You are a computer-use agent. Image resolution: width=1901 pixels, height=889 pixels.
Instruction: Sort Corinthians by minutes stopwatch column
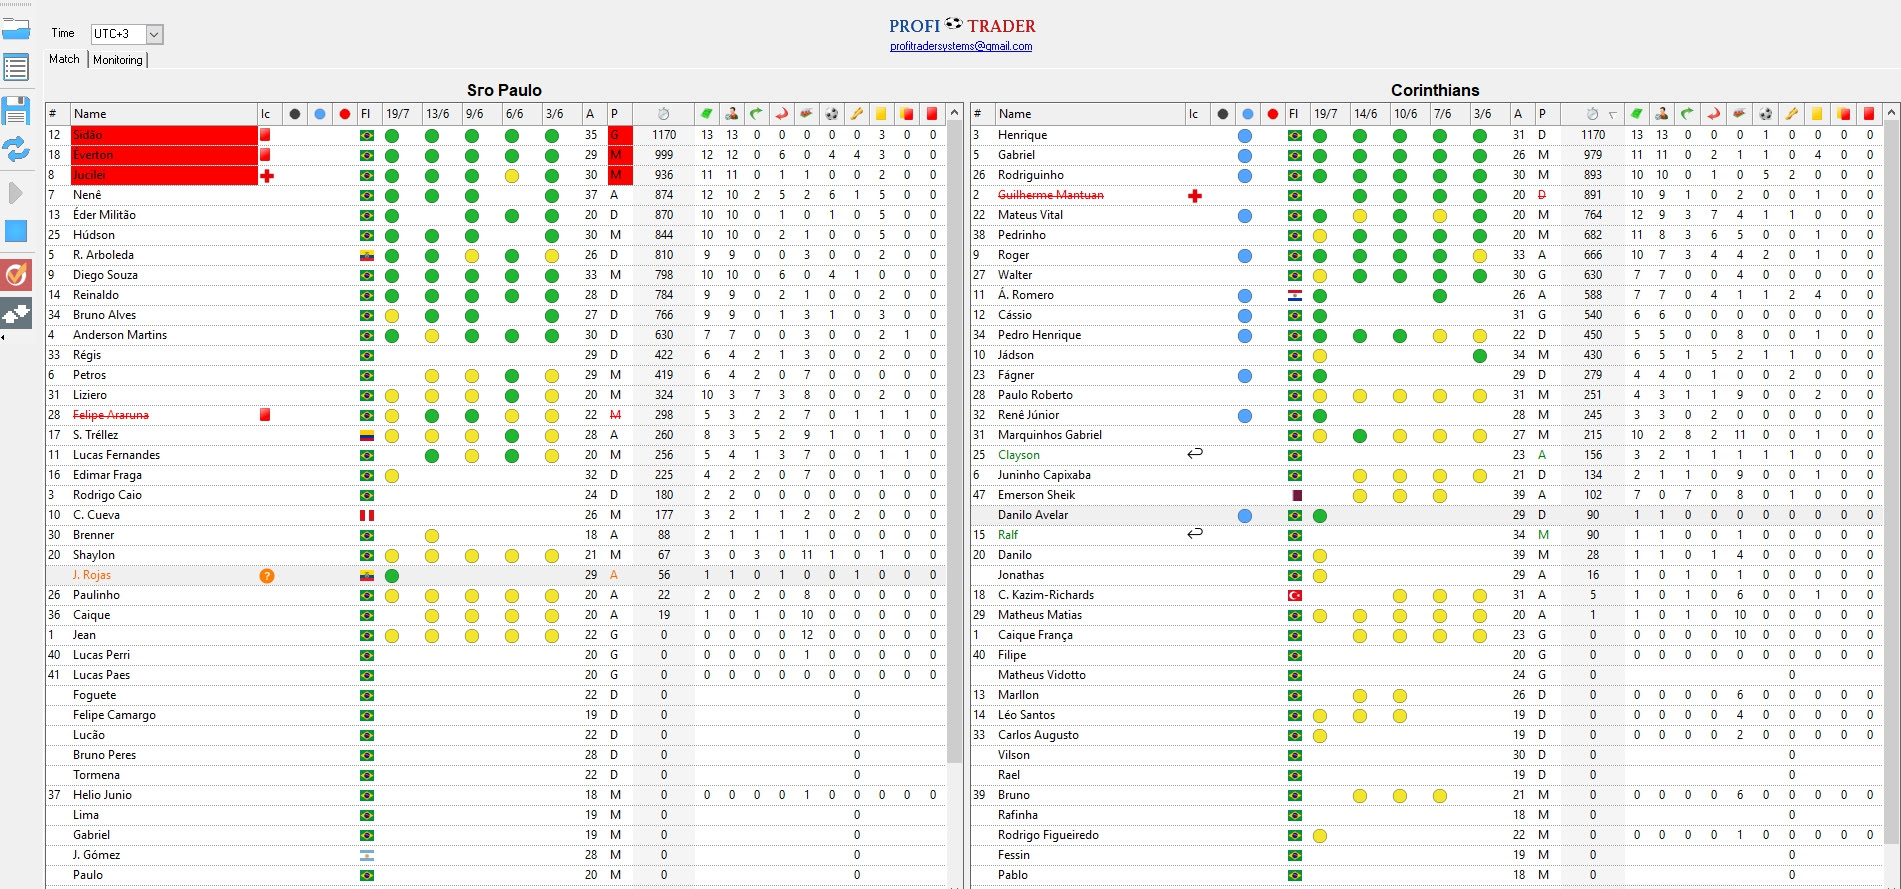pyautogui.click(x=1592, y=114)
